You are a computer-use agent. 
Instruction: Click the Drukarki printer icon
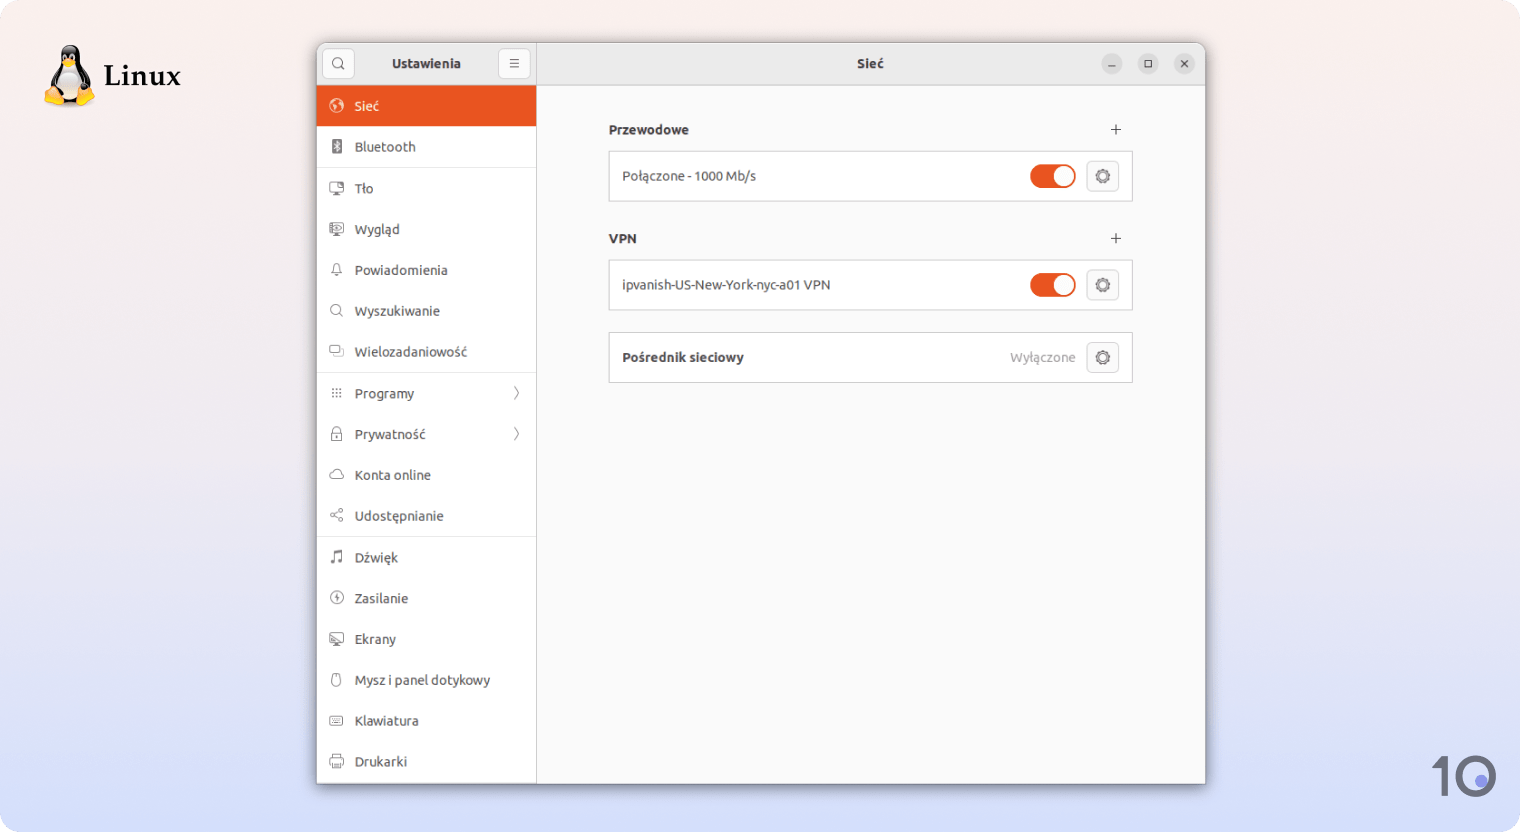(337, 762)
